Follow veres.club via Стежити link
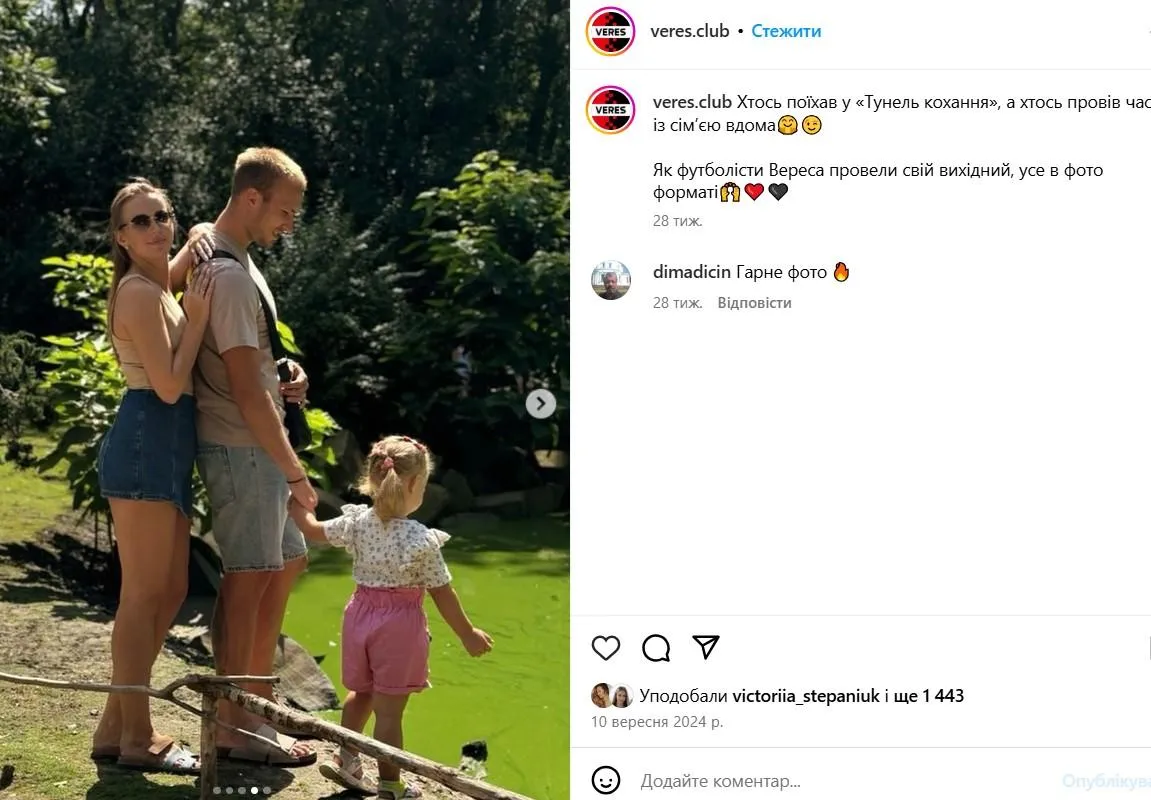1151x800 pixels. (x=786, y=31)
